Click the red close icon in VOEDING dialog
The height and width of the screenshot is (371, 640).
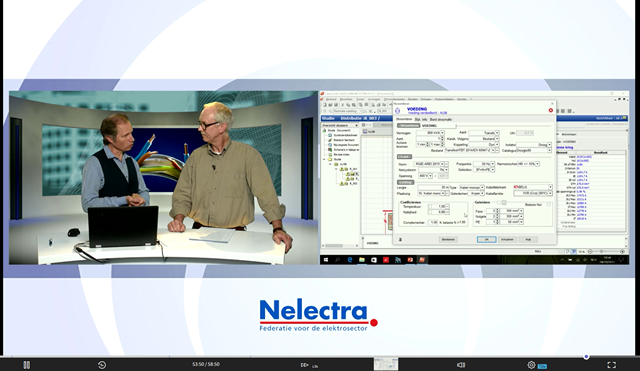click(x=551, y=110)
